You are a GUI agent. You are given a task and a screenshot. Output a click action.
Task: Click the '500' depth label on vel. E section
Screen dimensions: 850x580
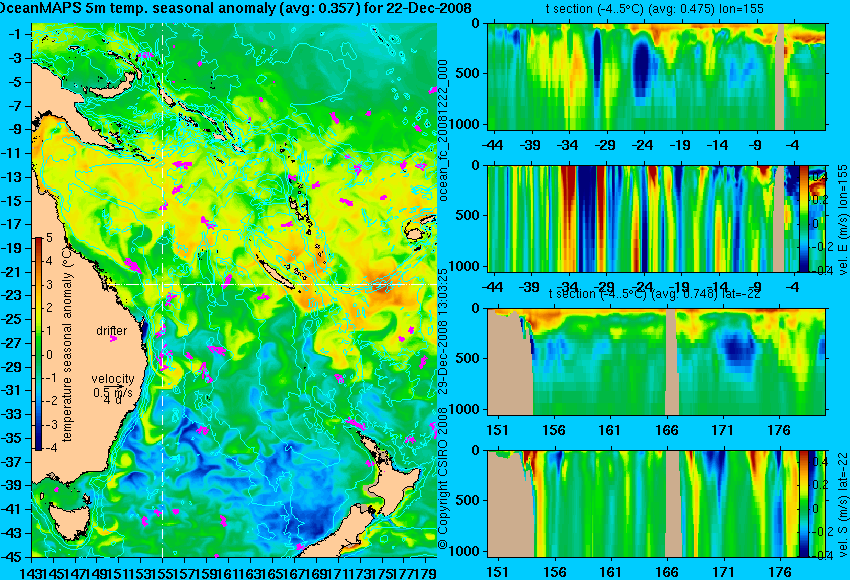tap(469, 215)
